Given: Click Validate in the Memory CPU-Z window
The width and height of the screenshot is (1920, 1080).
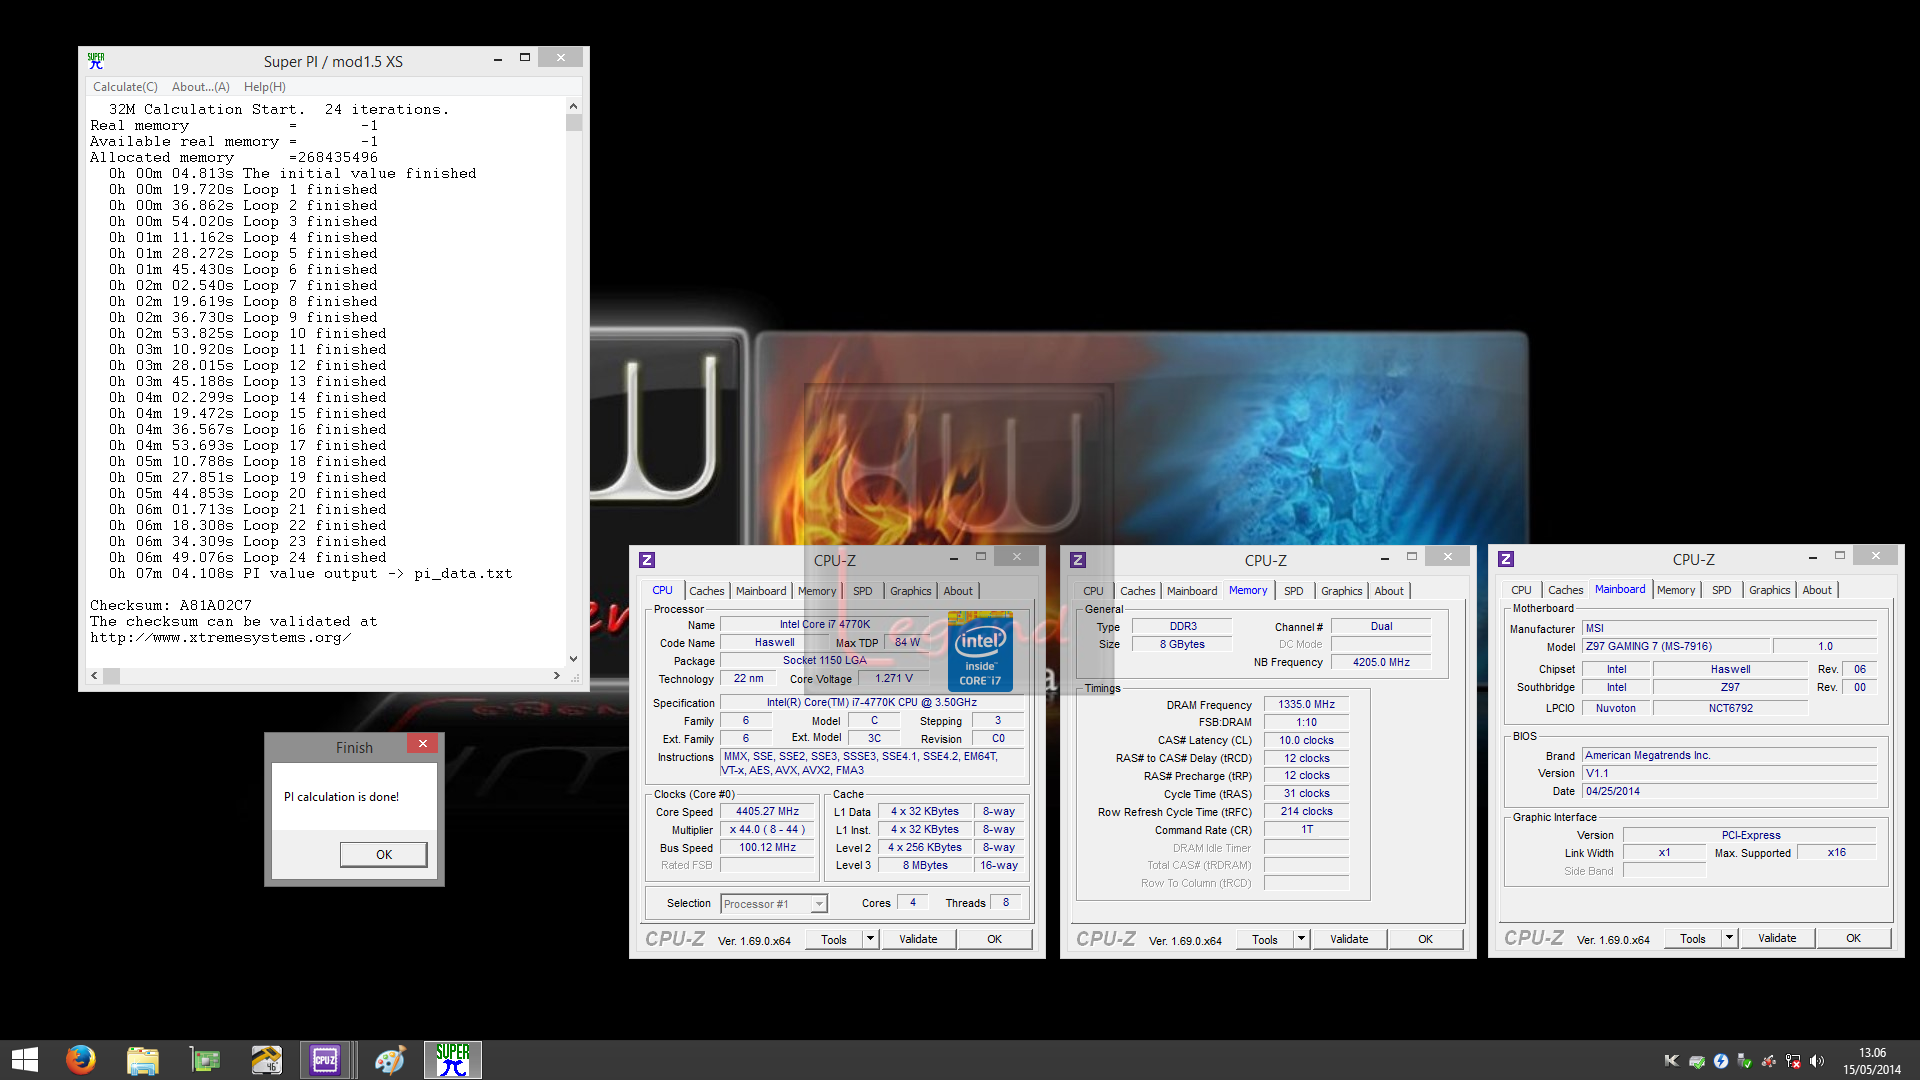Looking at the screenshot, I should tap(1349, 939).
